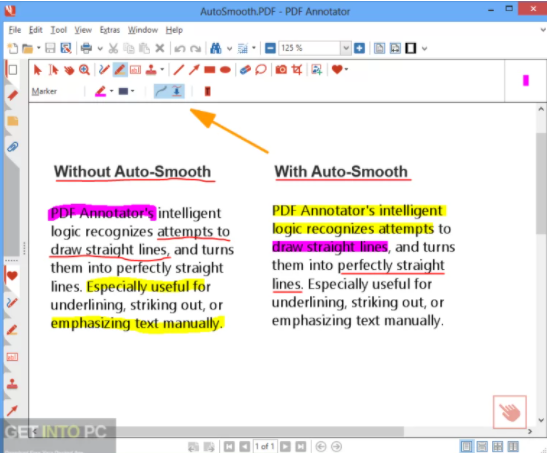Open the binoculars Find tool

click(216, 48)
